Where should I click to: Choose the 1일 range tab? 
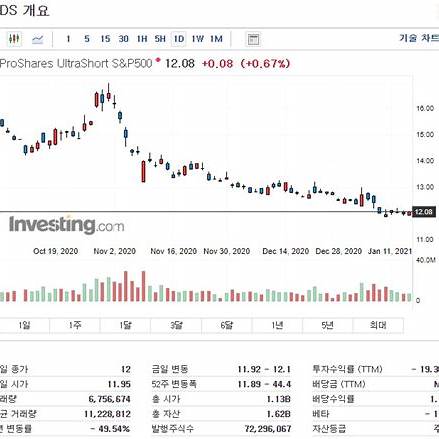(25, 325)
